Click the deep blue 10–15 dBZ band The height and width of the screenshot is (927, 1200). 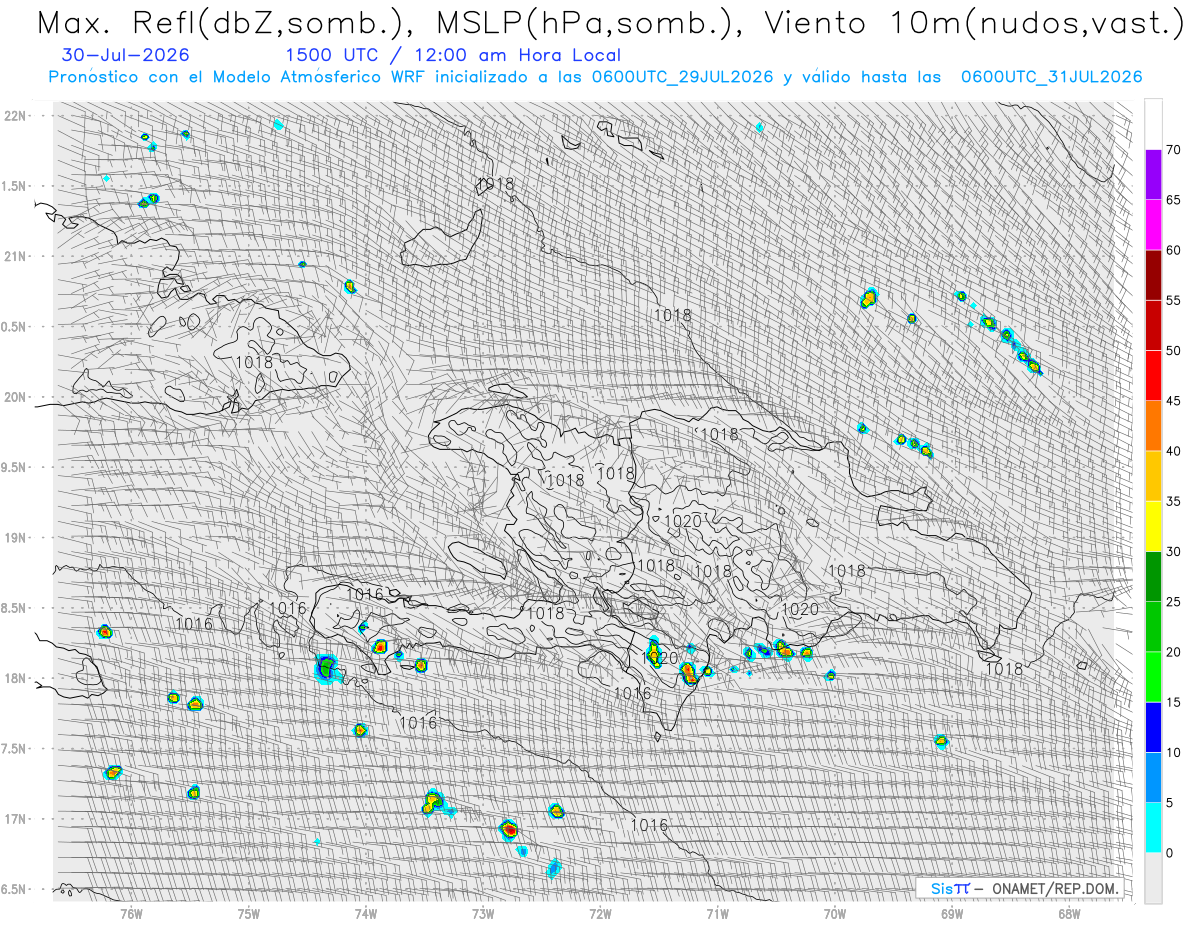(x=1153, y=727)
